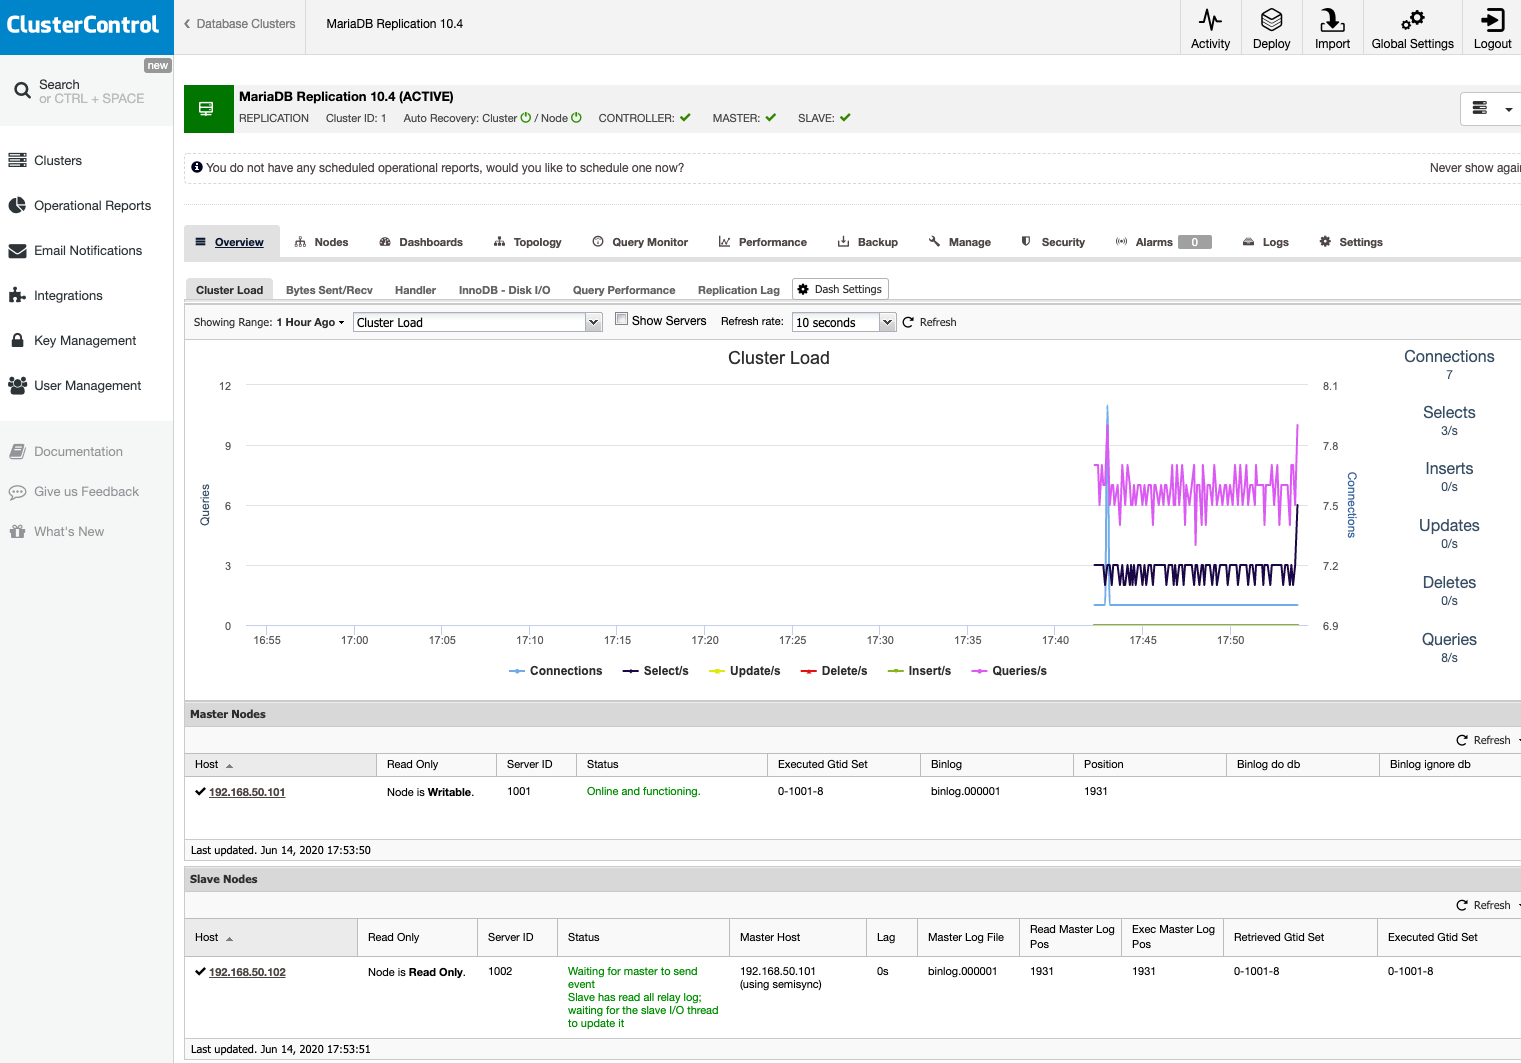1521x1063 pixels.
Task: Open User Management in sidebar
Action: click(x=87, y=385)
